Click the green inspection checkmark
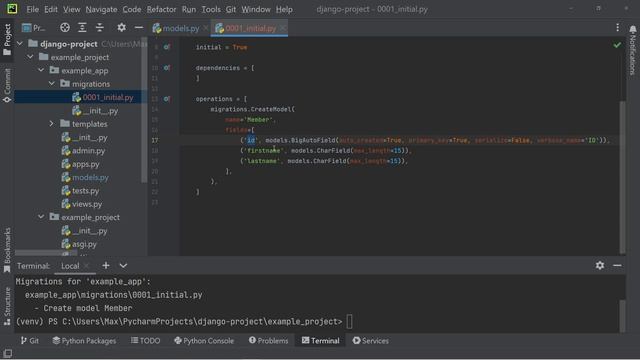 pyautogui.click(x=617, y=45)
